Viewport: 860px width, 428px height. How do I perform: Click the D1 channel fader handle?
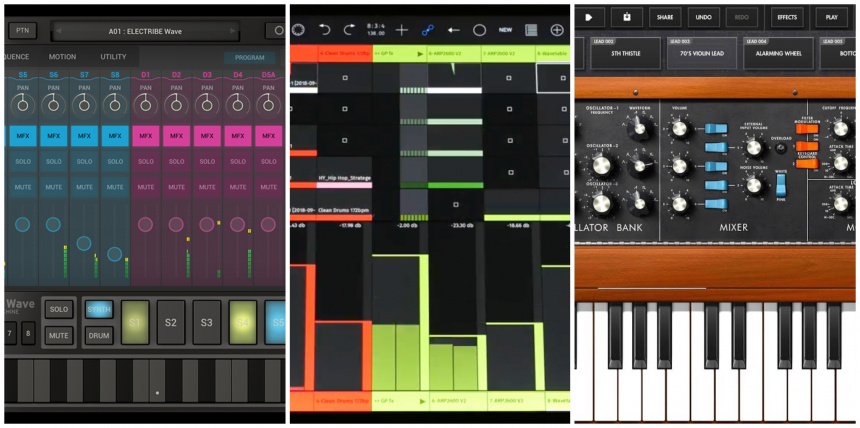click(x=145, y=224)
